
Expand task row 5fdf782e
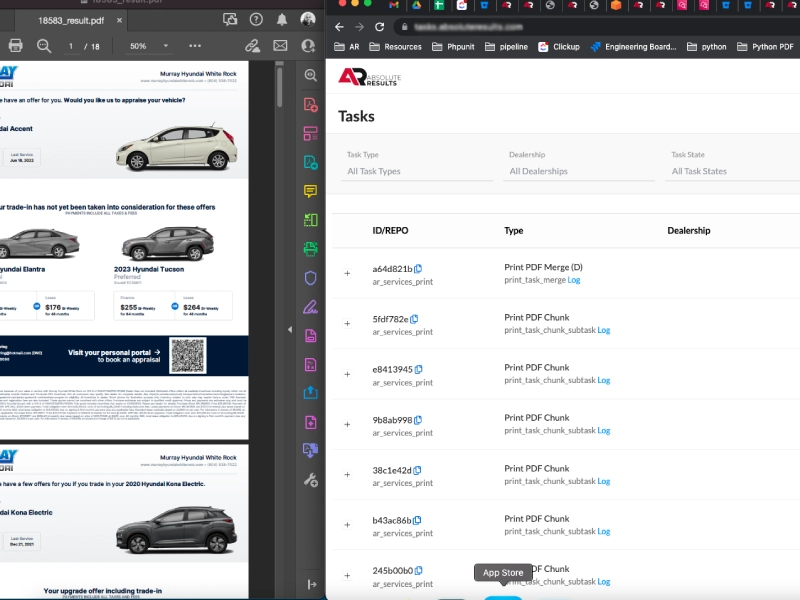click(347, 323)
